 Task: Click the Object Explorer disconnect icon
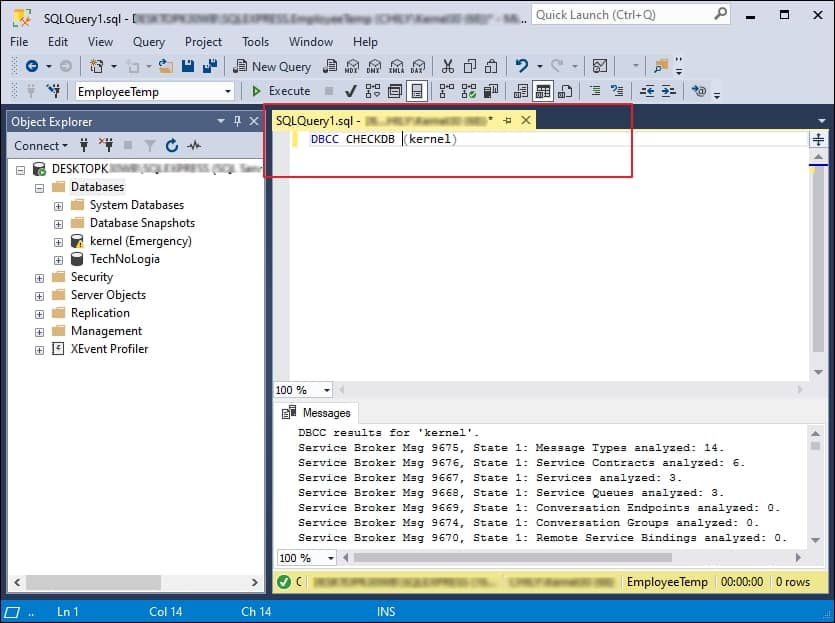pos(105,144)
